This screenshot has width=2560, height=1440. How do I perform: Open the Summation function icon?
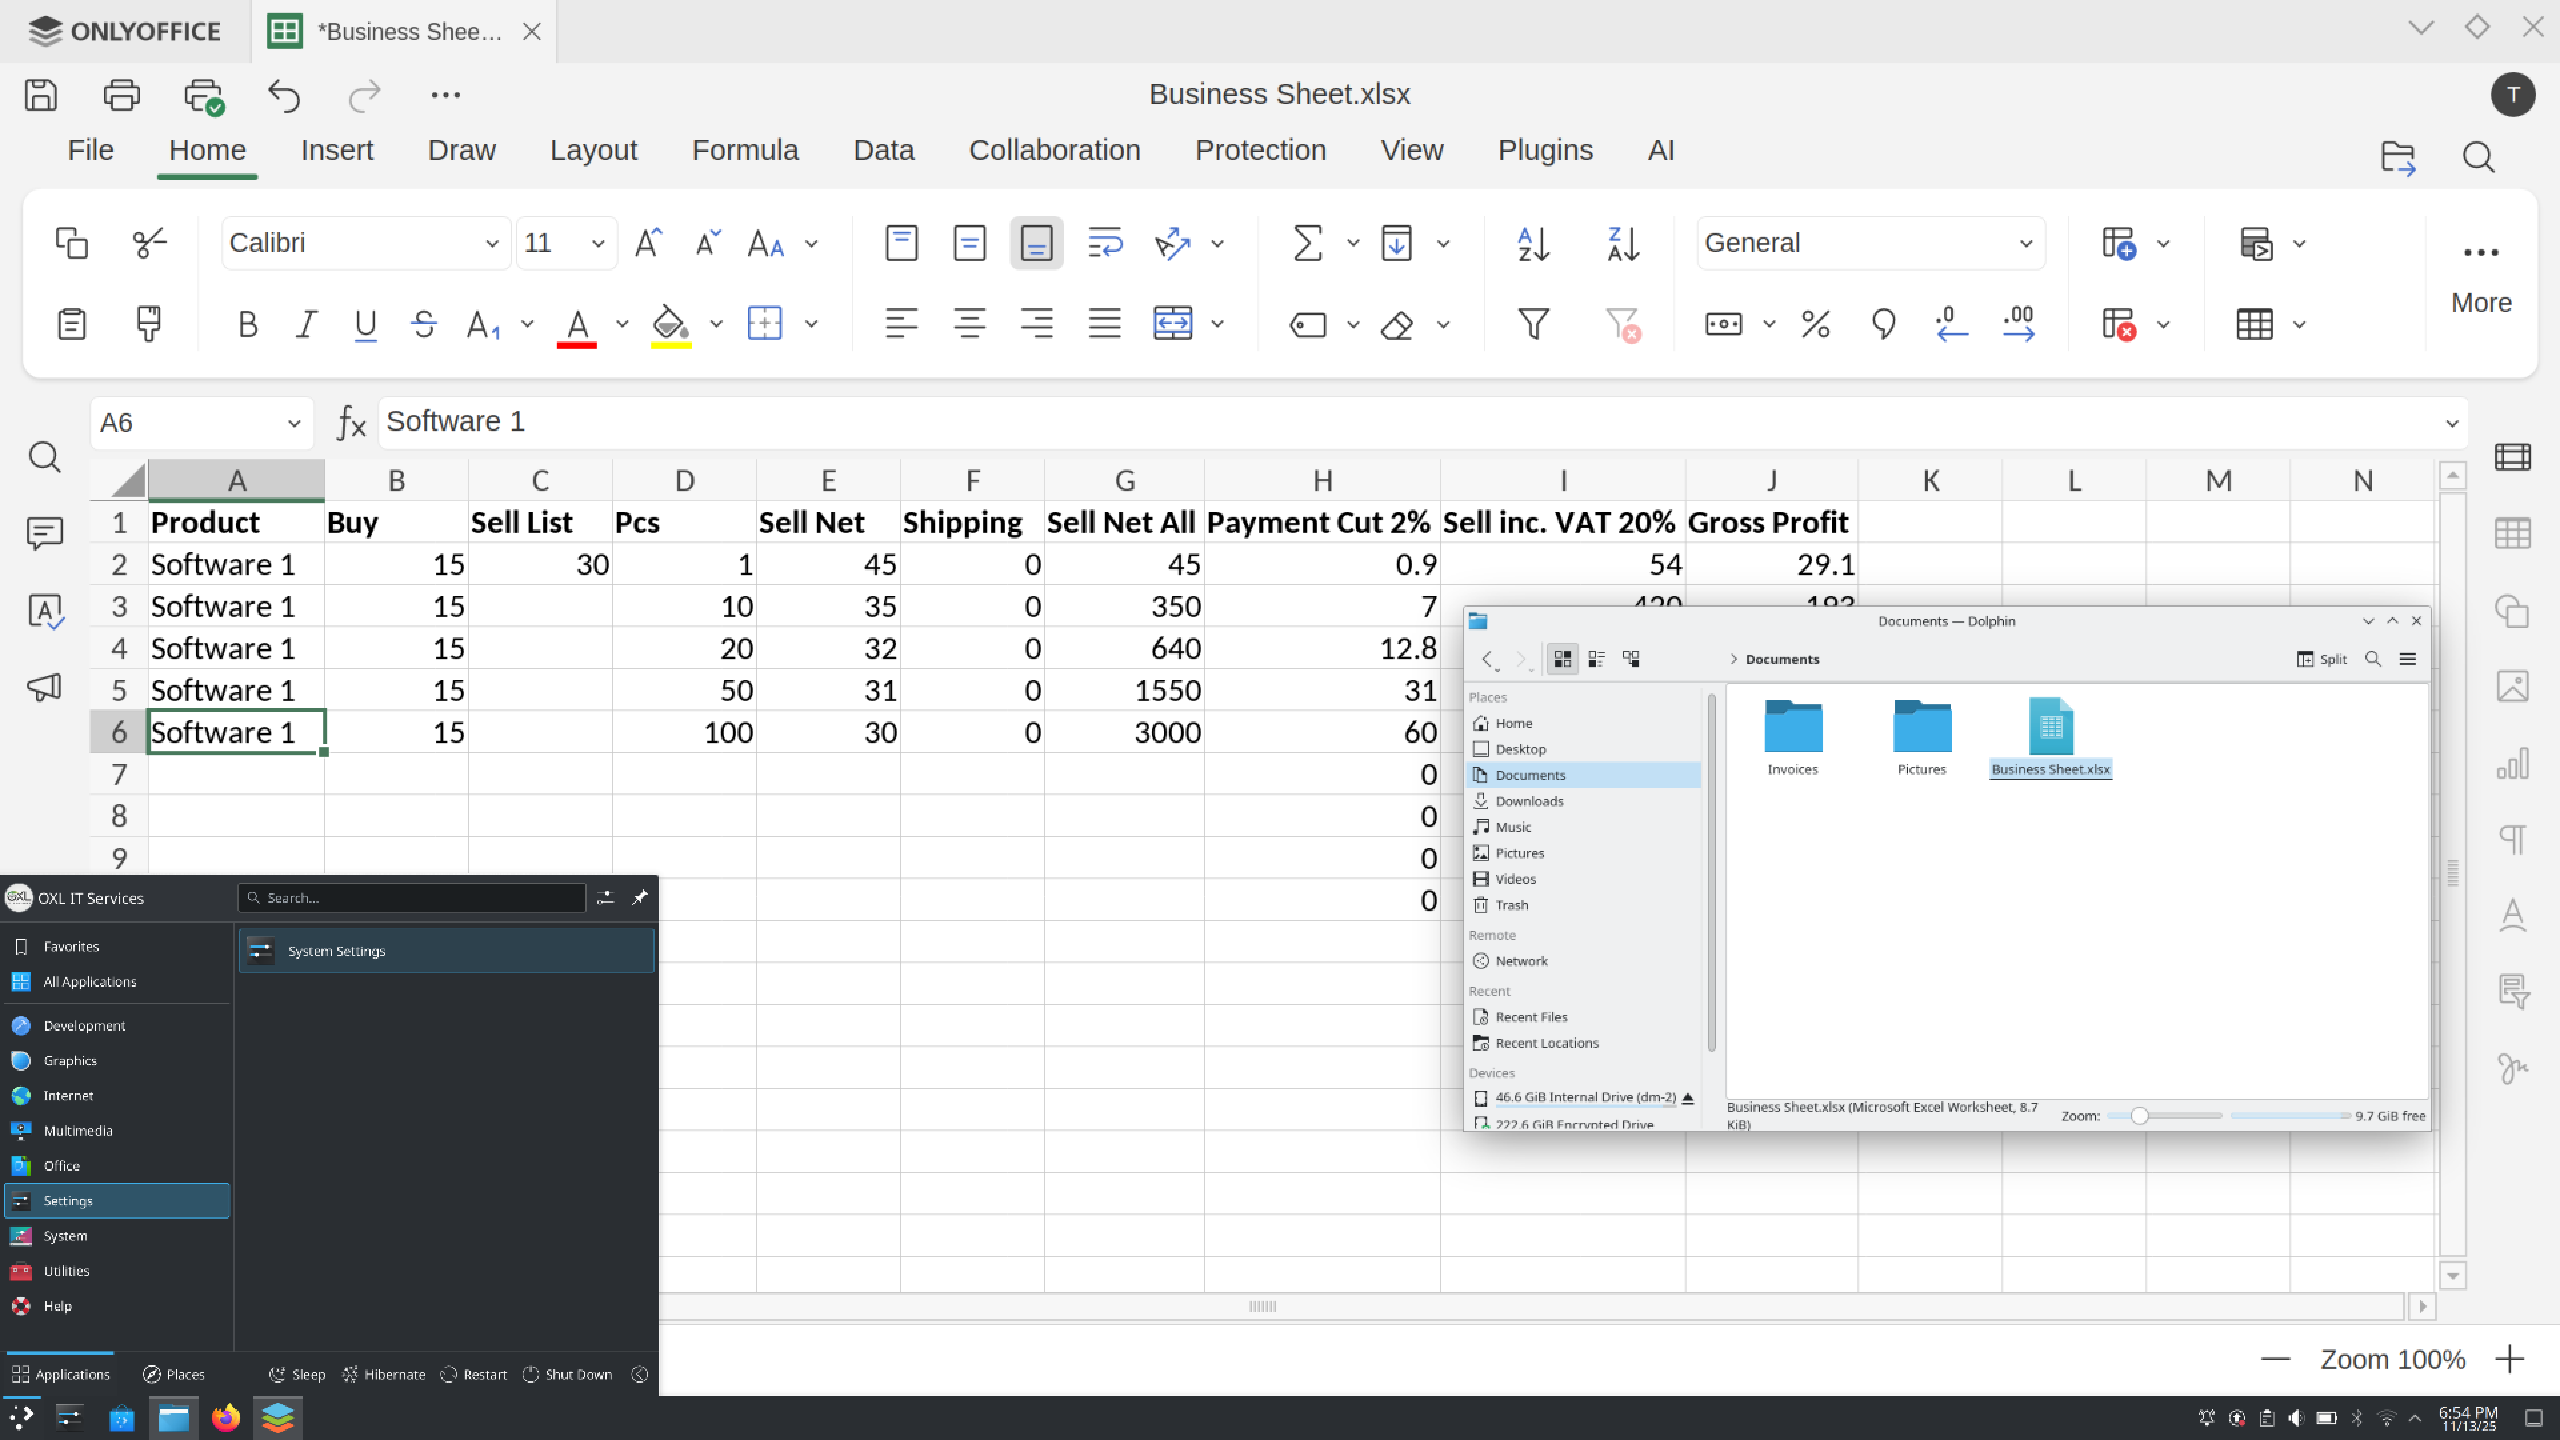1307,243
